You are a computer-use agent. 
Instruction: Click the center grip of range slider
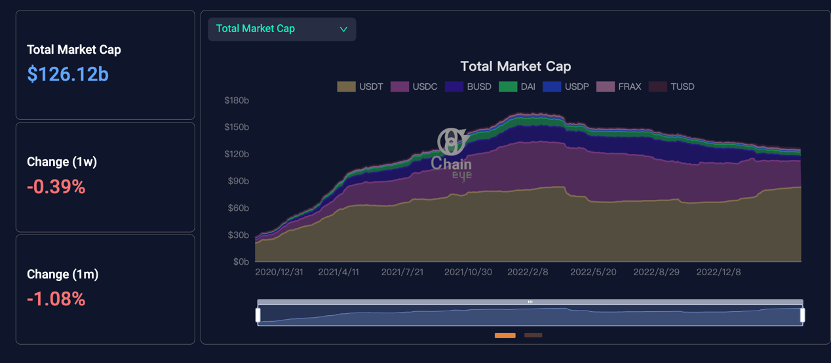point(530,302)
